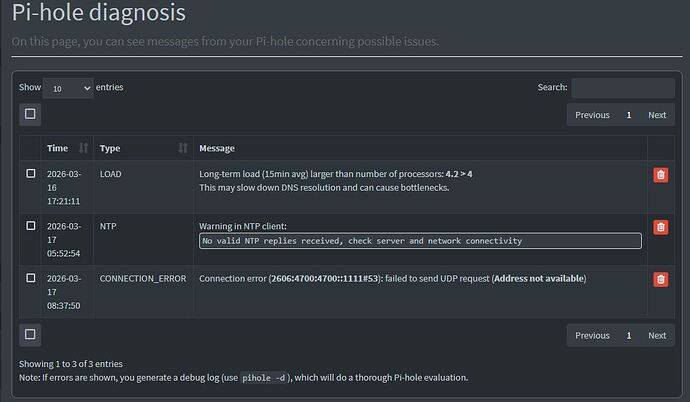Viewport: 690px width, 402px height.
Task: Click the NTP warning message code box
Action: pos(420,241)
